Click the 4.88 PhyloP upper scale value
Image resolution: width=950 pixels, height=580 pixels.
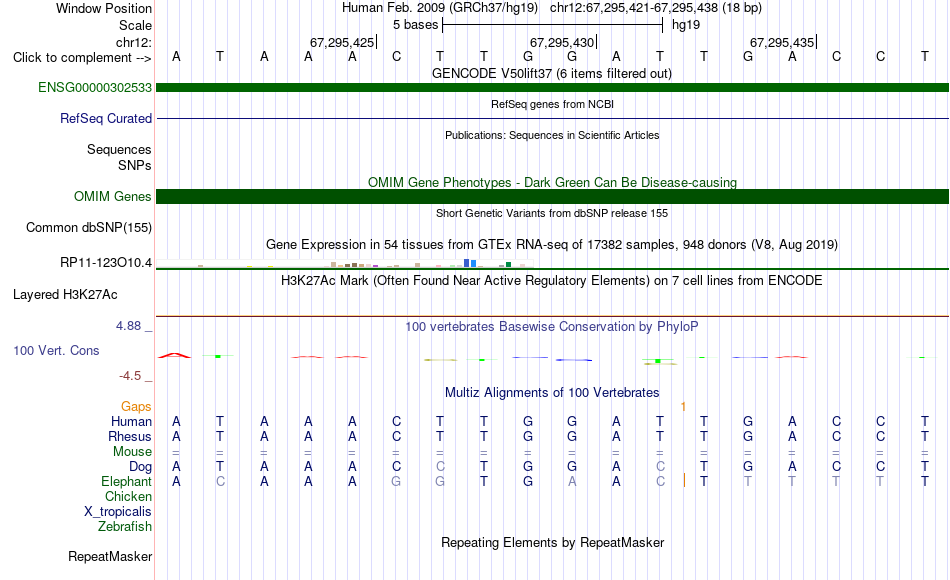pyautogui.click(x=128, y=326)
